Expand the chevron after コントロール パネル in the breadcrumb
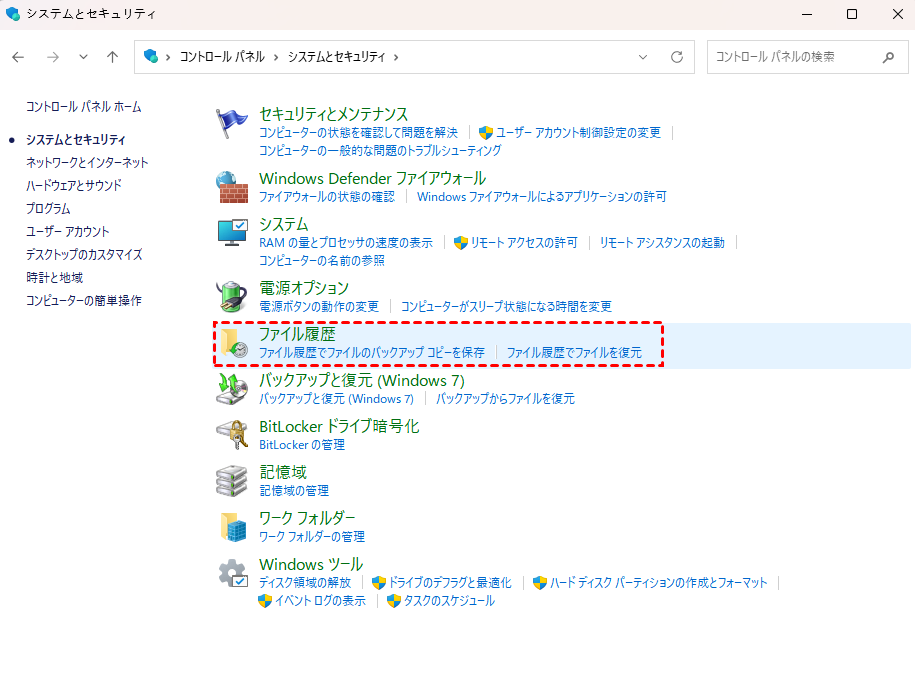This screenshot has width=915, height=685. point(276,57)
